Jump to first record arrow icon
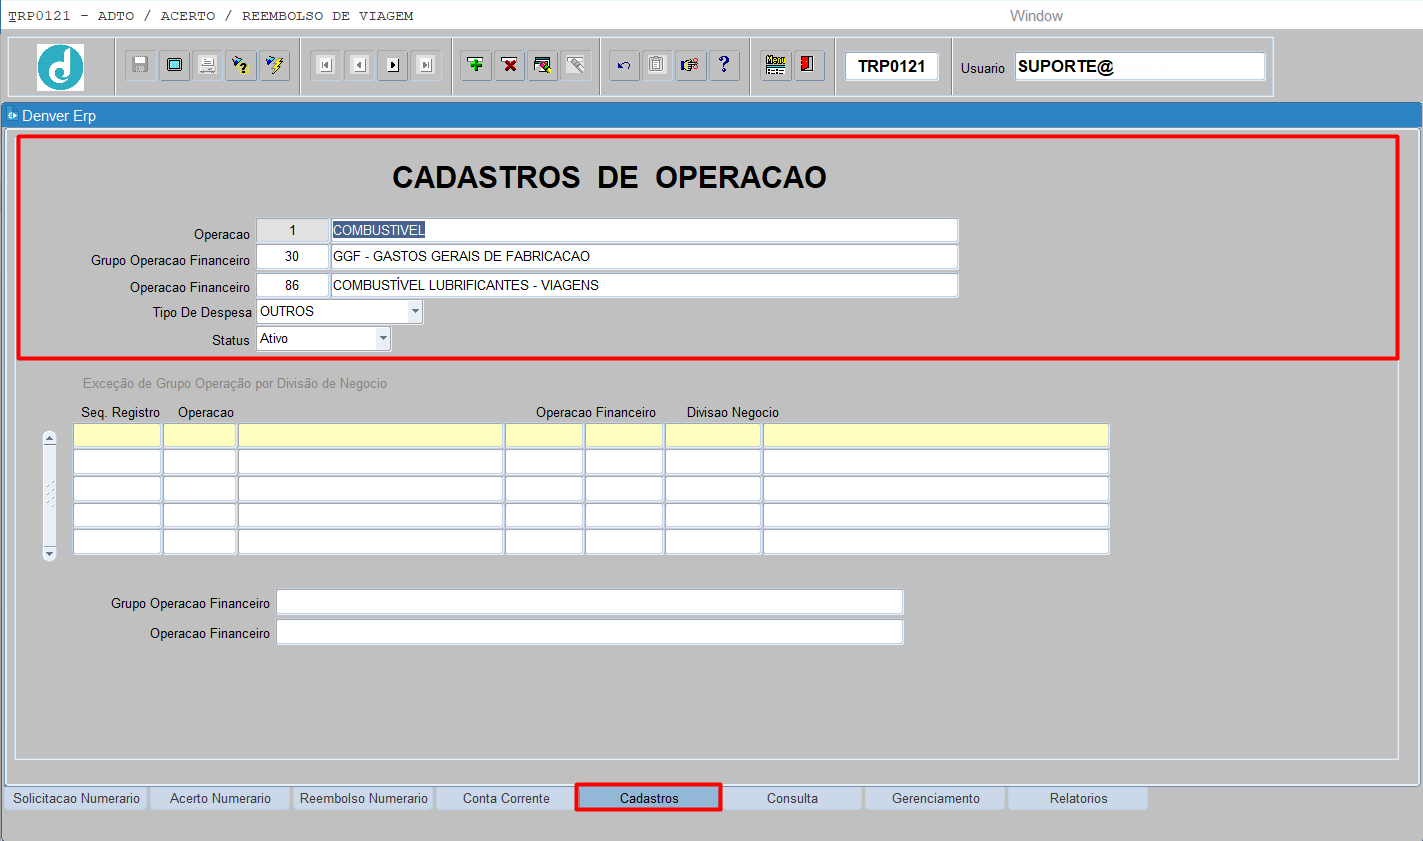The image size is (1423, 841). point(325,65)
